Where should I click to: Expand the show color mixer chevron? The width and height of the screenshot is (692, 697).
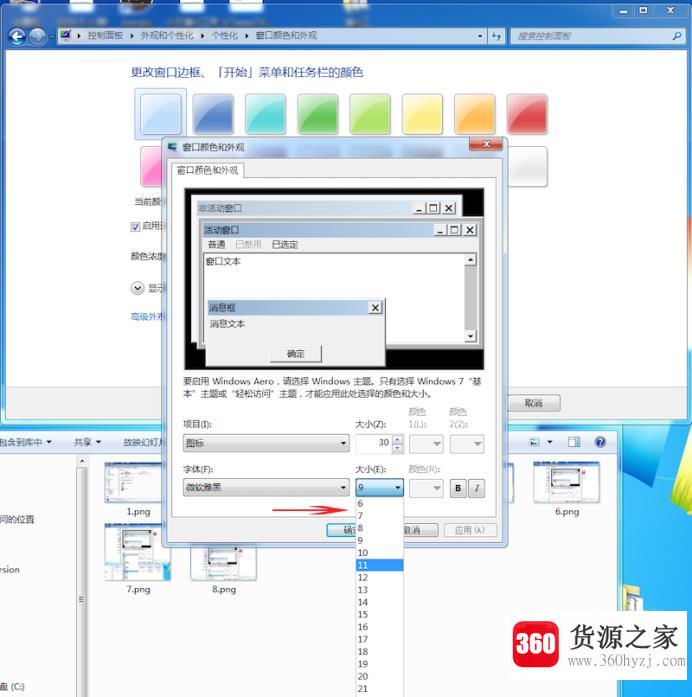[137, 288]
